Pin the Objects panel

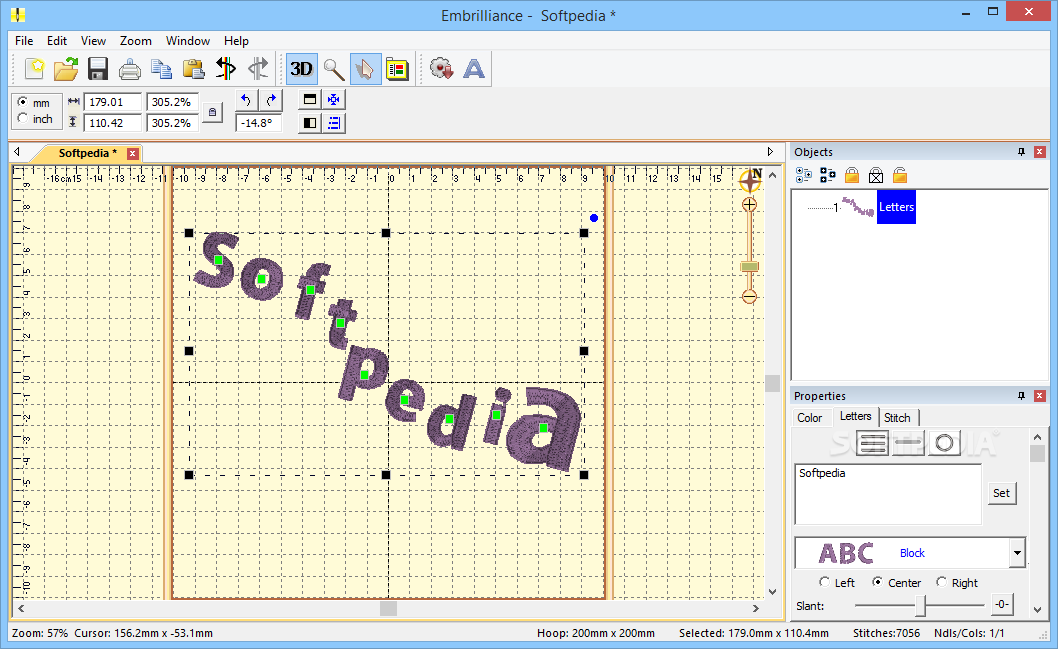[1022, 152]
